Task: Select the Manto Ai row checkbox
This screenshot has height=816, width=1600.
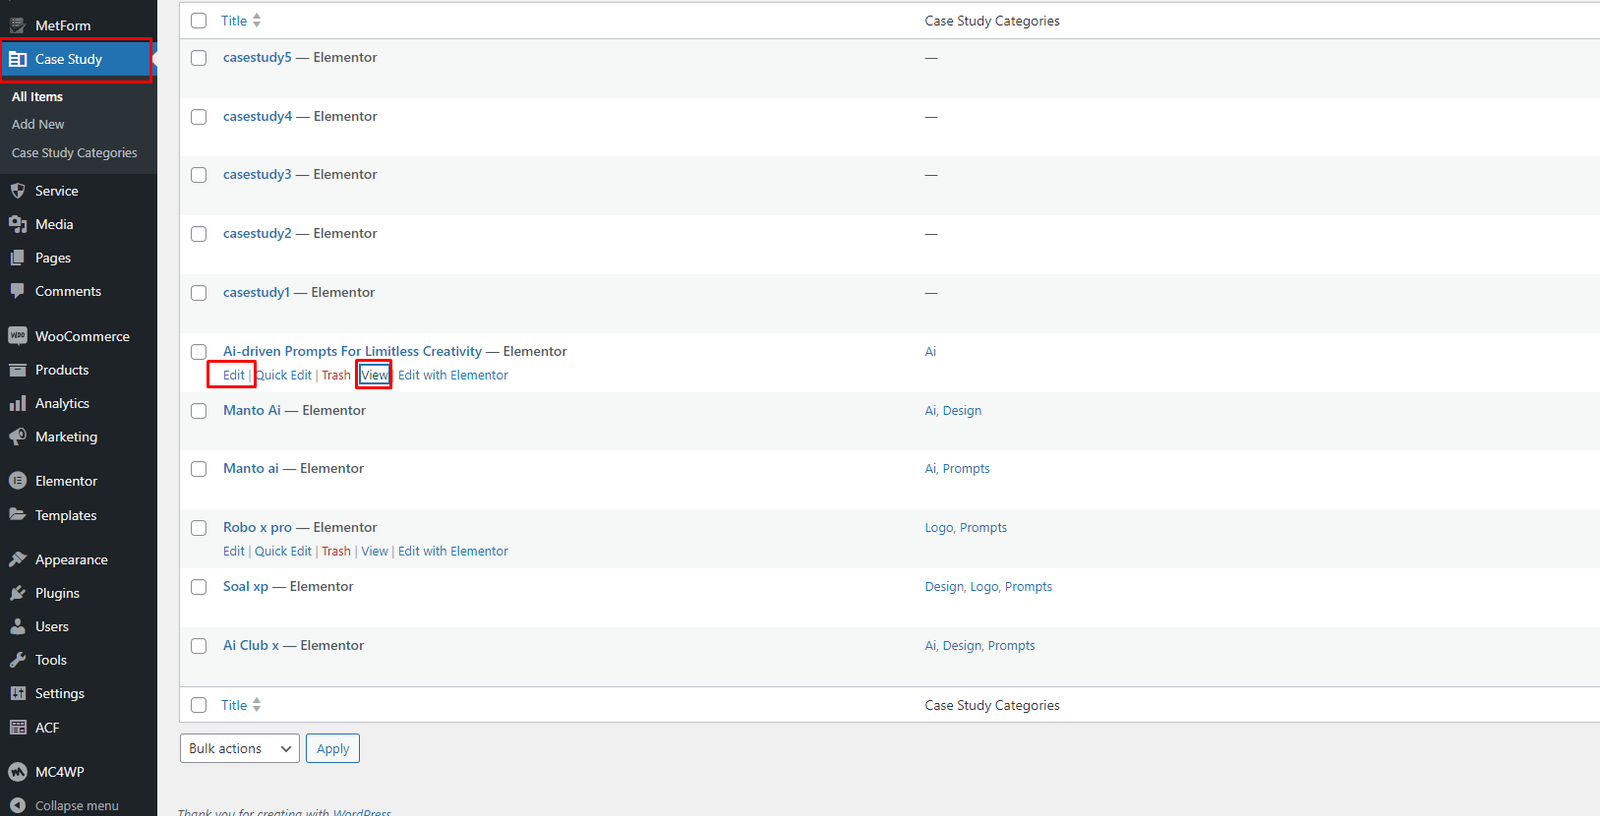Action: (x=199, y=411)
